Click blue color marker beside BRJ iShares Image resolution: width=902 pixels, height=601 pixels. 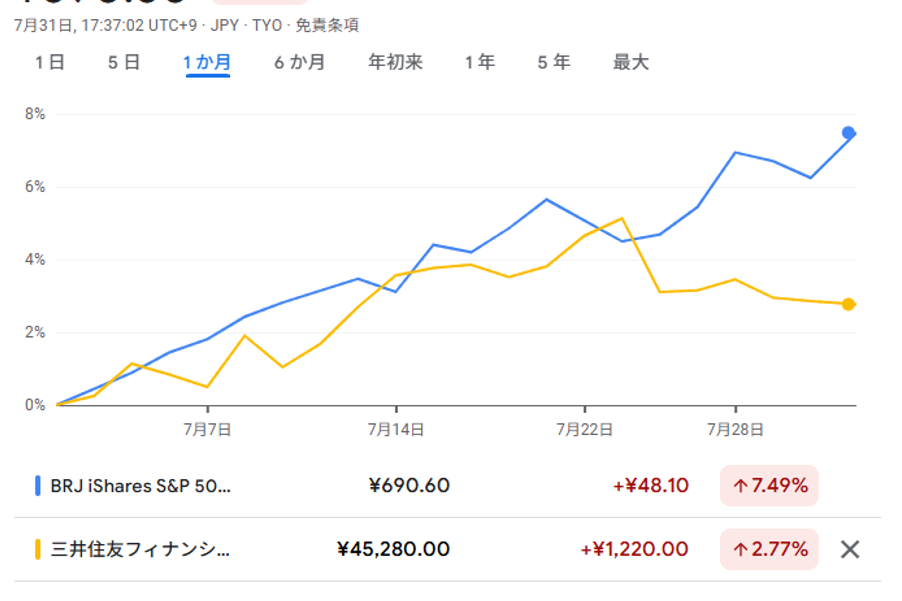tap(38, 486)
